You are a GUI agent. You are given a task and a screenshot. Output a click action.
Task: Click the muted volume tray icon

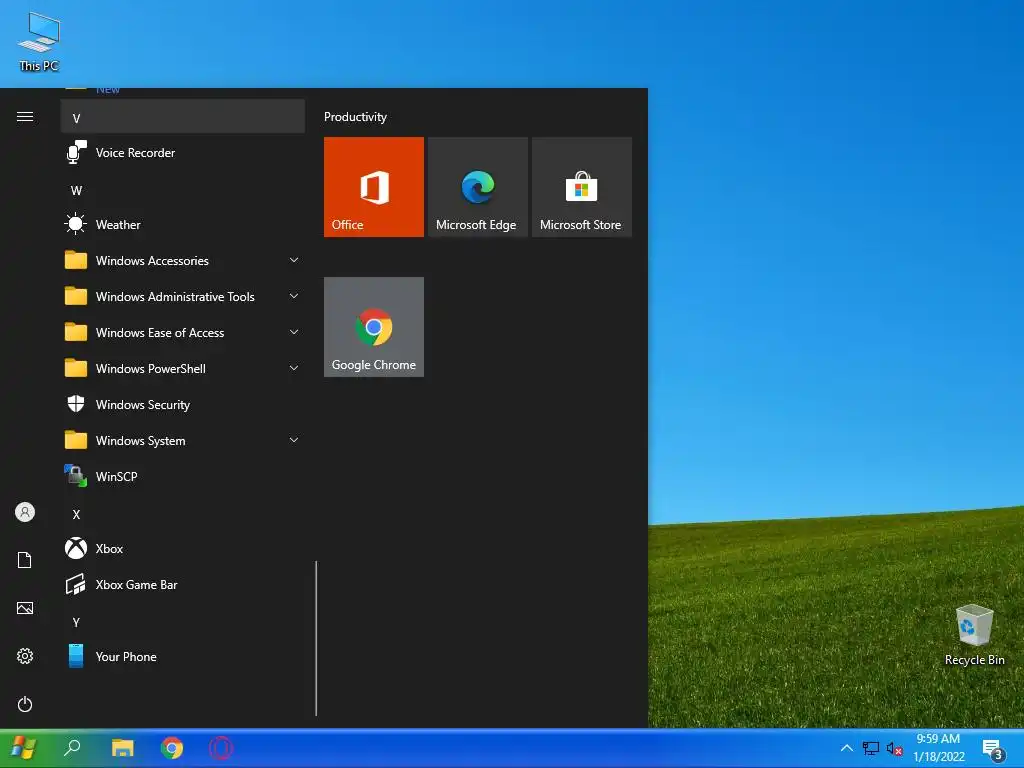pos(894,748)
